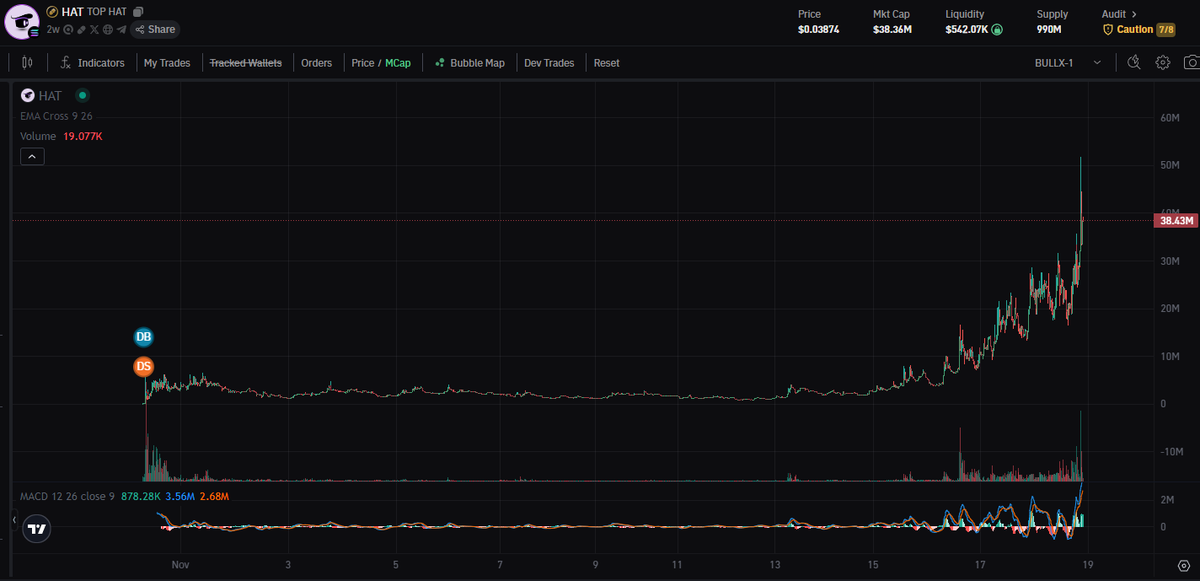Click the Caution audit status
1200x581 pixels.
tap(1128, 30)
